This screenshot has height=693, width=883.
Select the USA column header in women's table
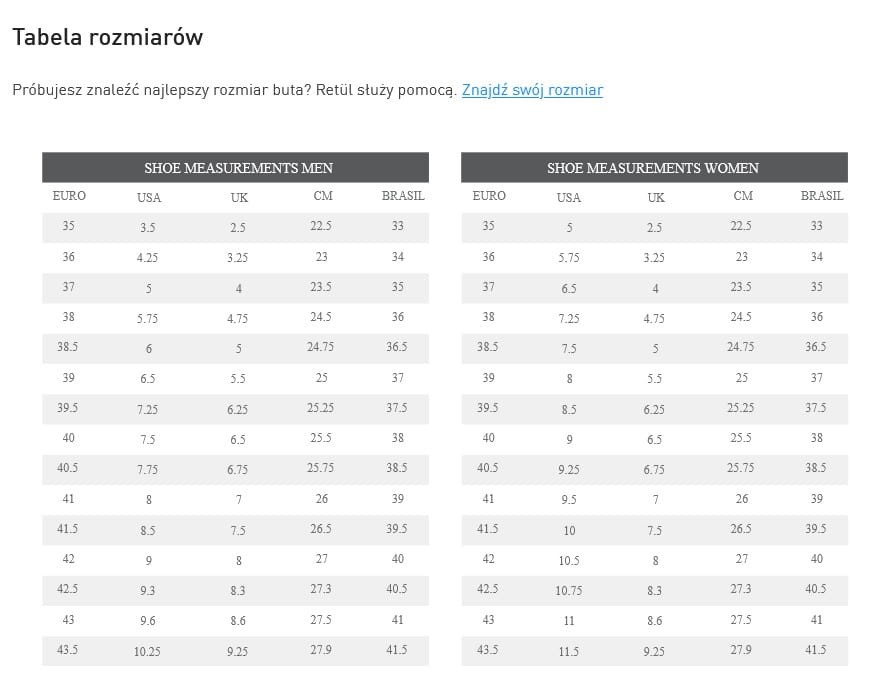click(x=568, y=197)
